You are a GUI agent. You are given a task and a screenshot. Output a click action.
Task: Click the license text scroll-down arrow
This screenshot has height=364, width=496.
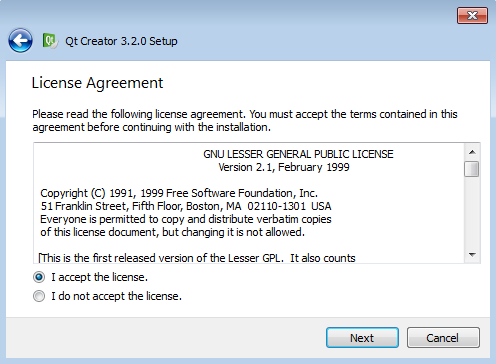[472, 255]
